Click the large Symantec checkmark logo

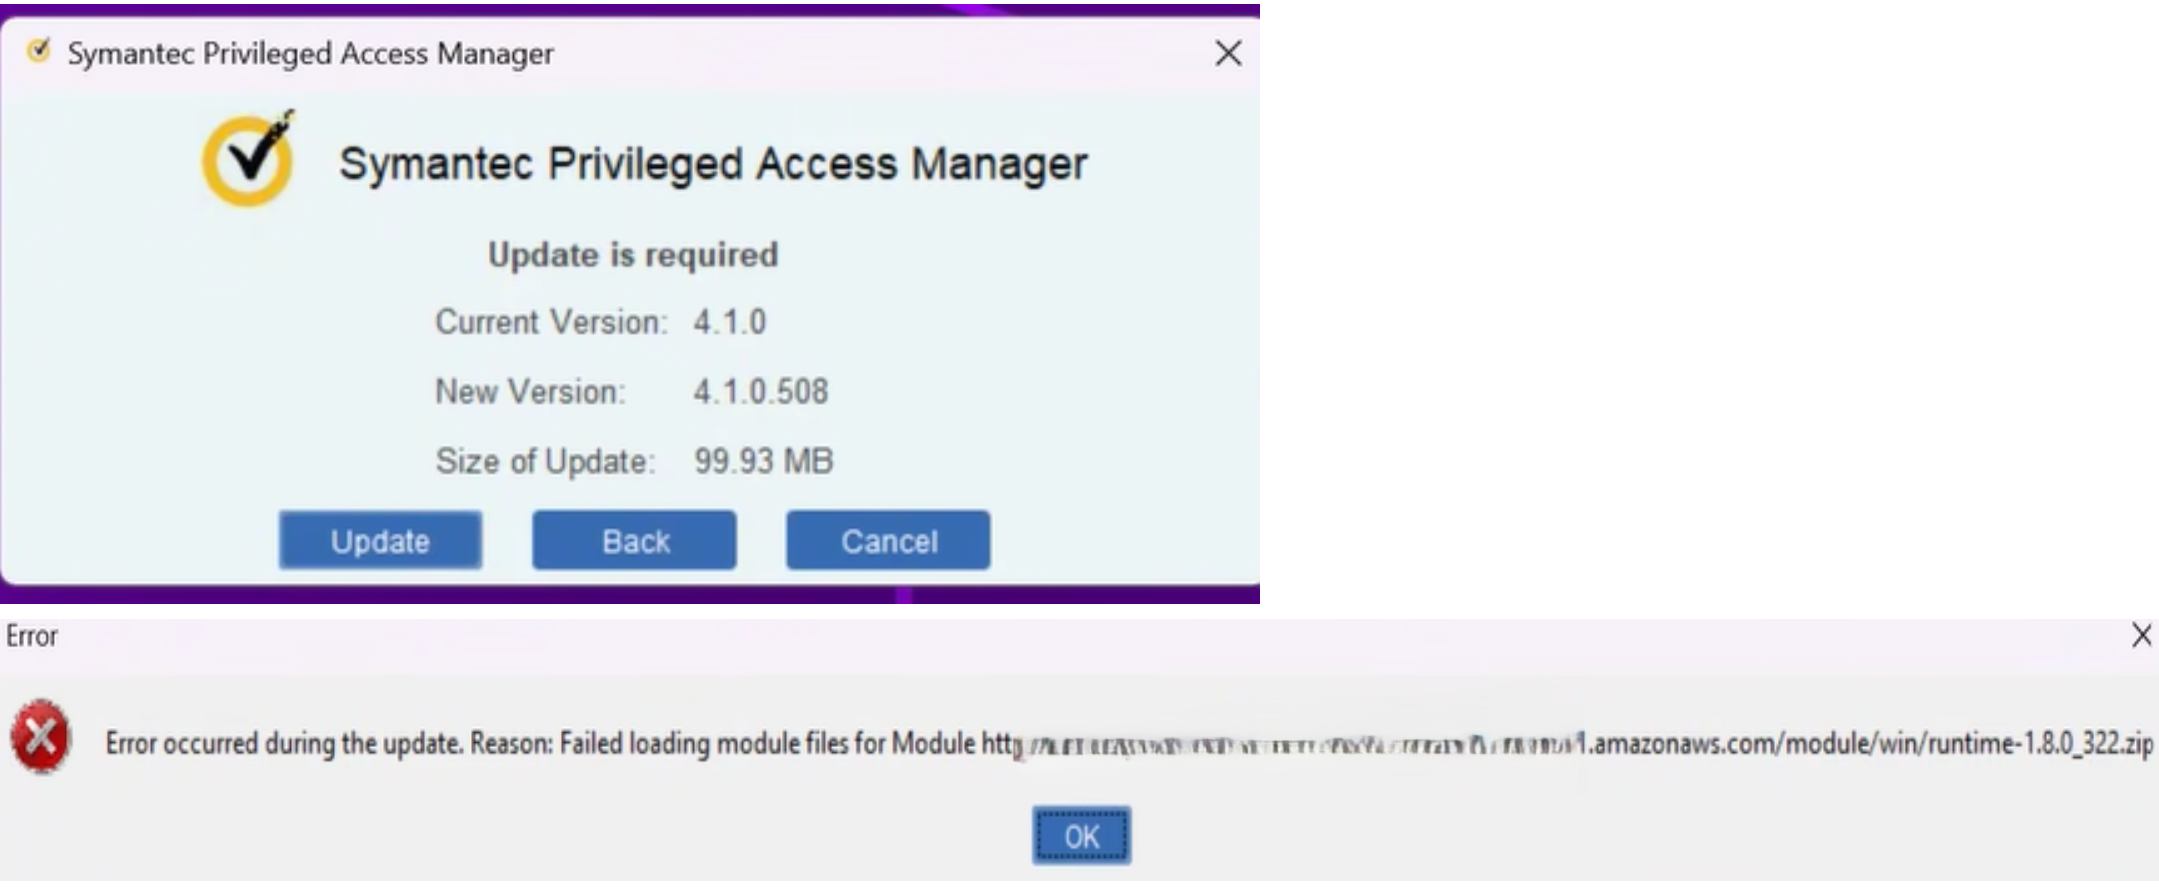coord(248,160)
